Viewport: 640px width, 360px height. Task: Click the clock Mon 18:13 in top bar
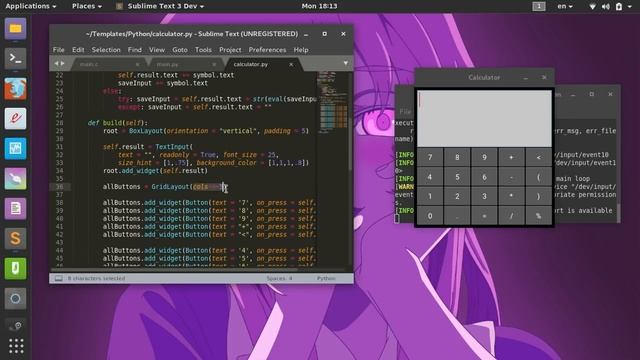click(319, 6)
